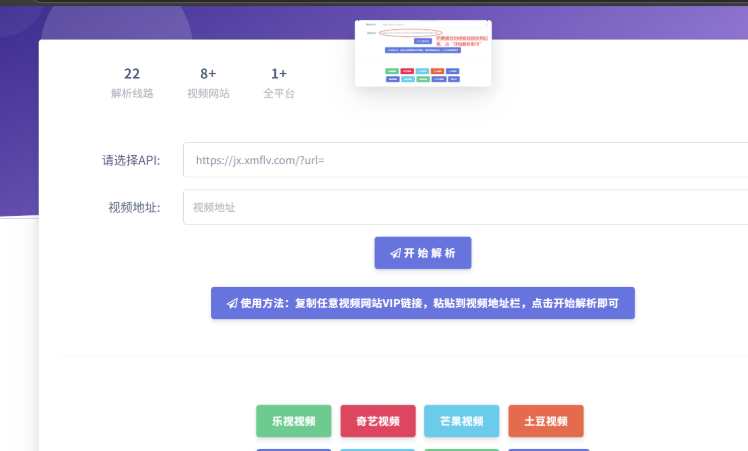Click the 请选择API label
This screenshot has width=748, height=451.
(131, 160)
